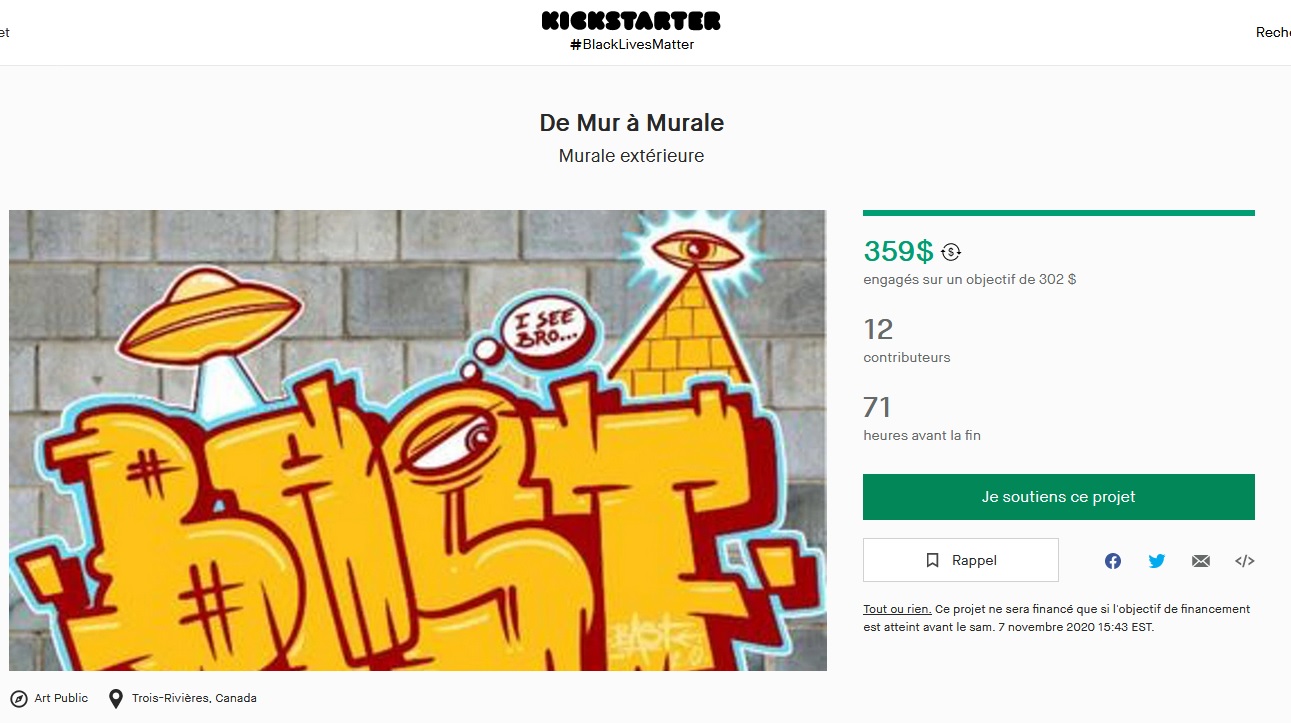Open the Art Public category link
Viewport: 1291px width, 723px height.
click(x=61, y=698)
